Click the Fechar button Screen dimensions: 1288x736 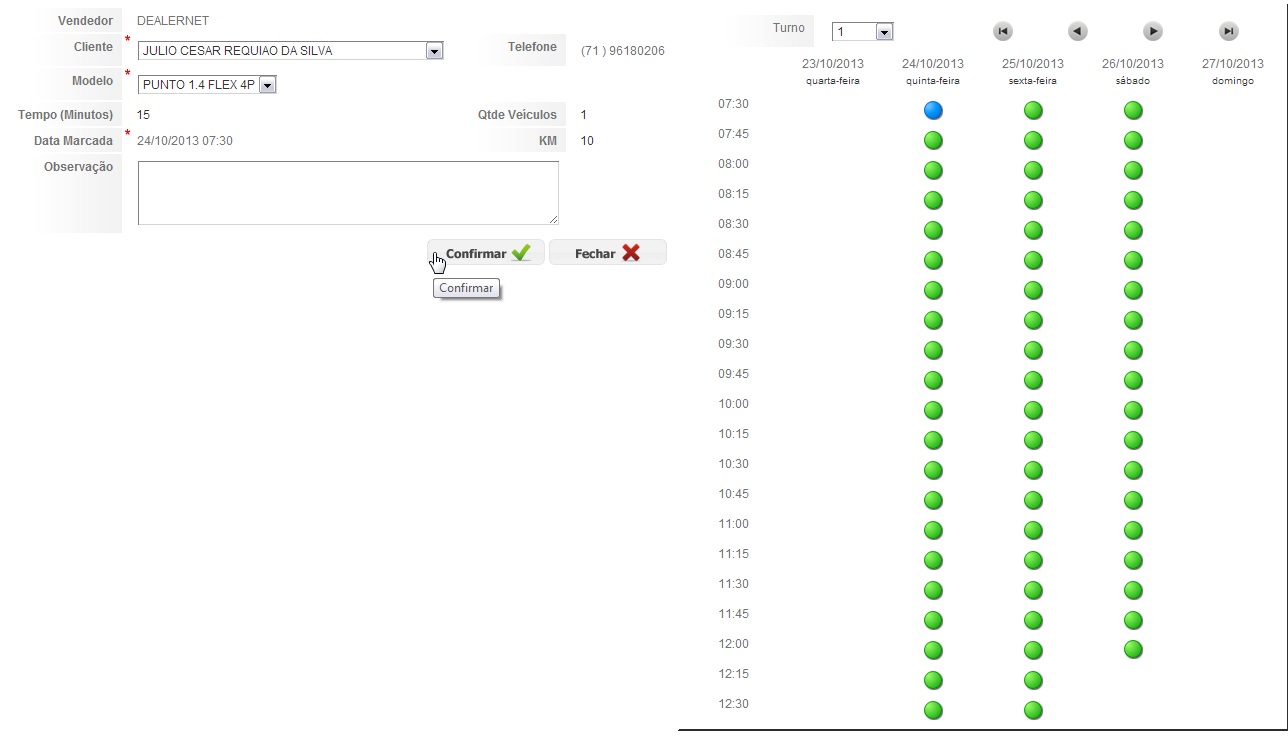click(x=607, y=253)
